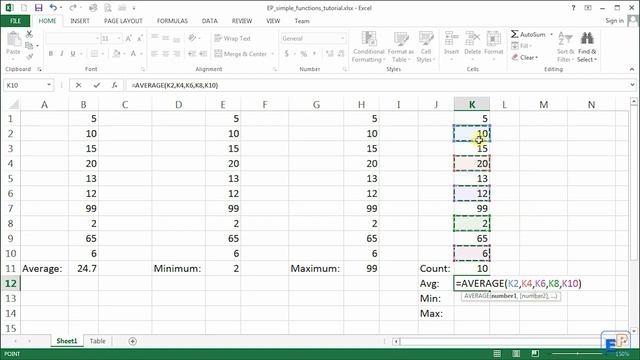Open the Font Size dropdown

119,38
